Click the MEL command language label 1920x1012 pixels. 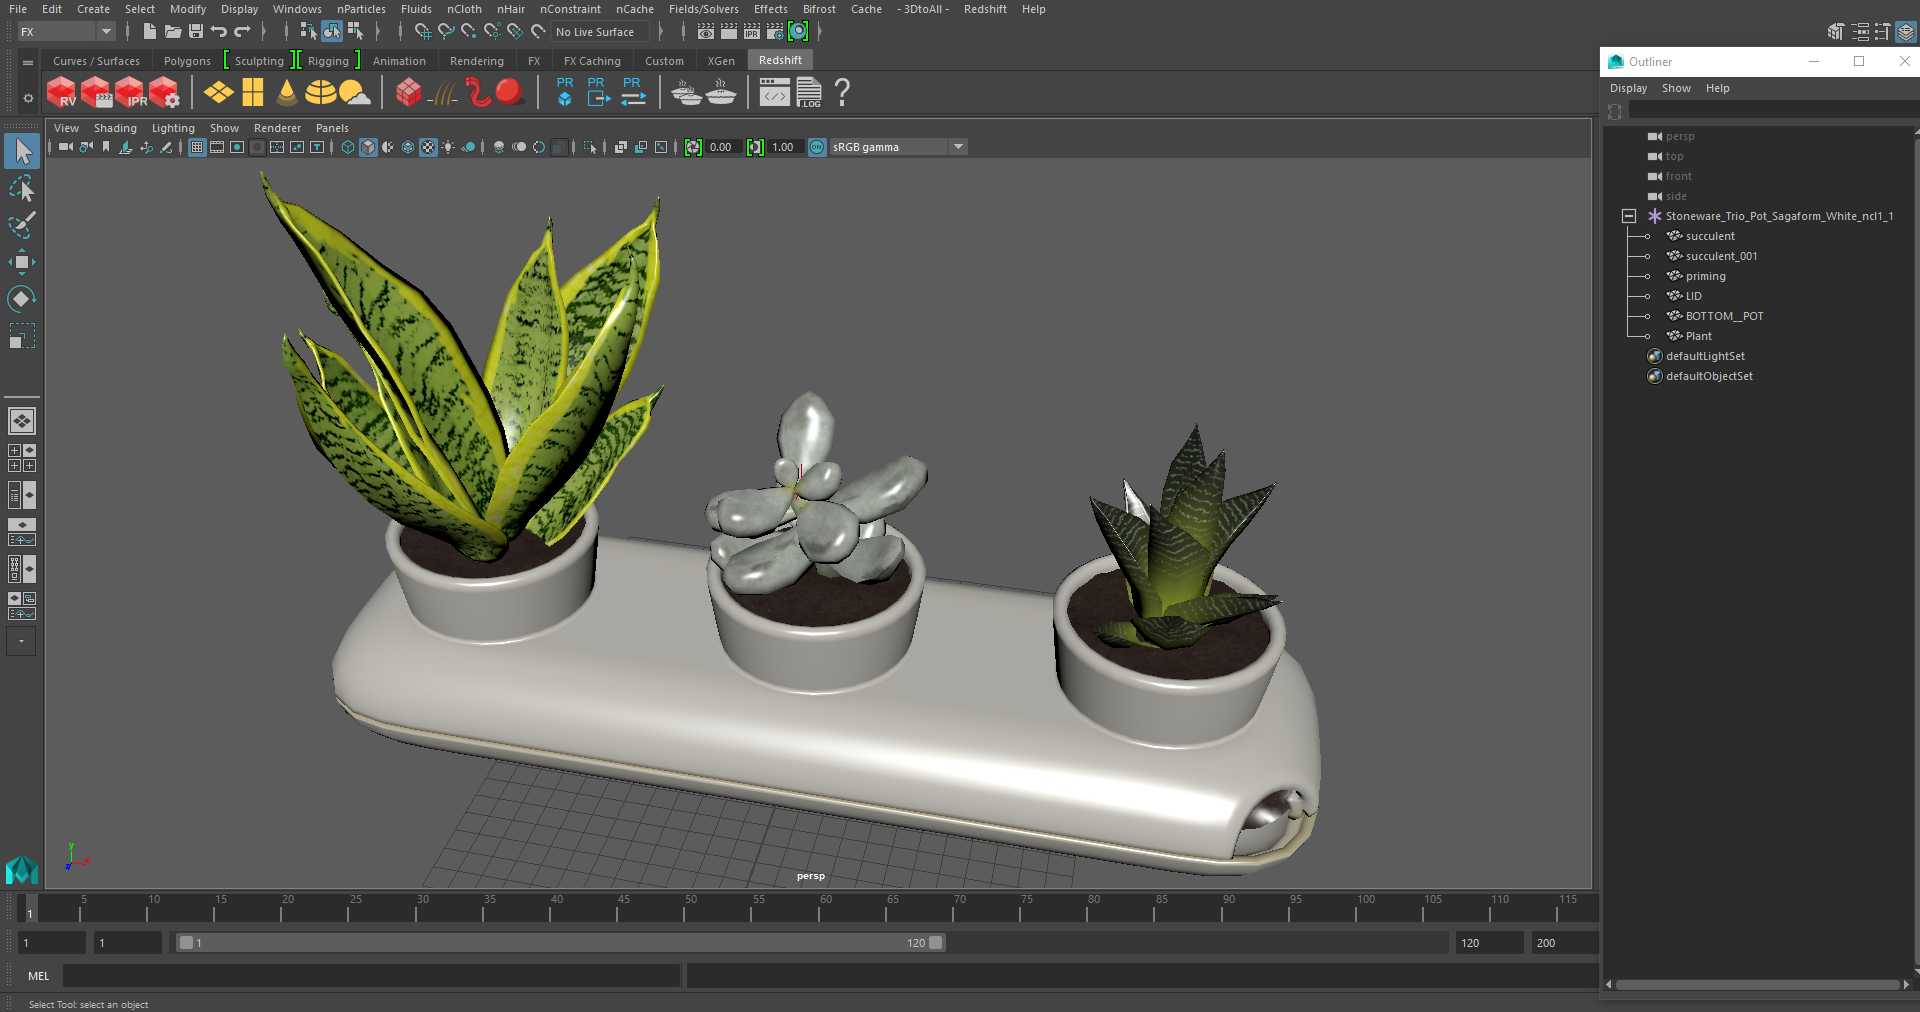39,976
